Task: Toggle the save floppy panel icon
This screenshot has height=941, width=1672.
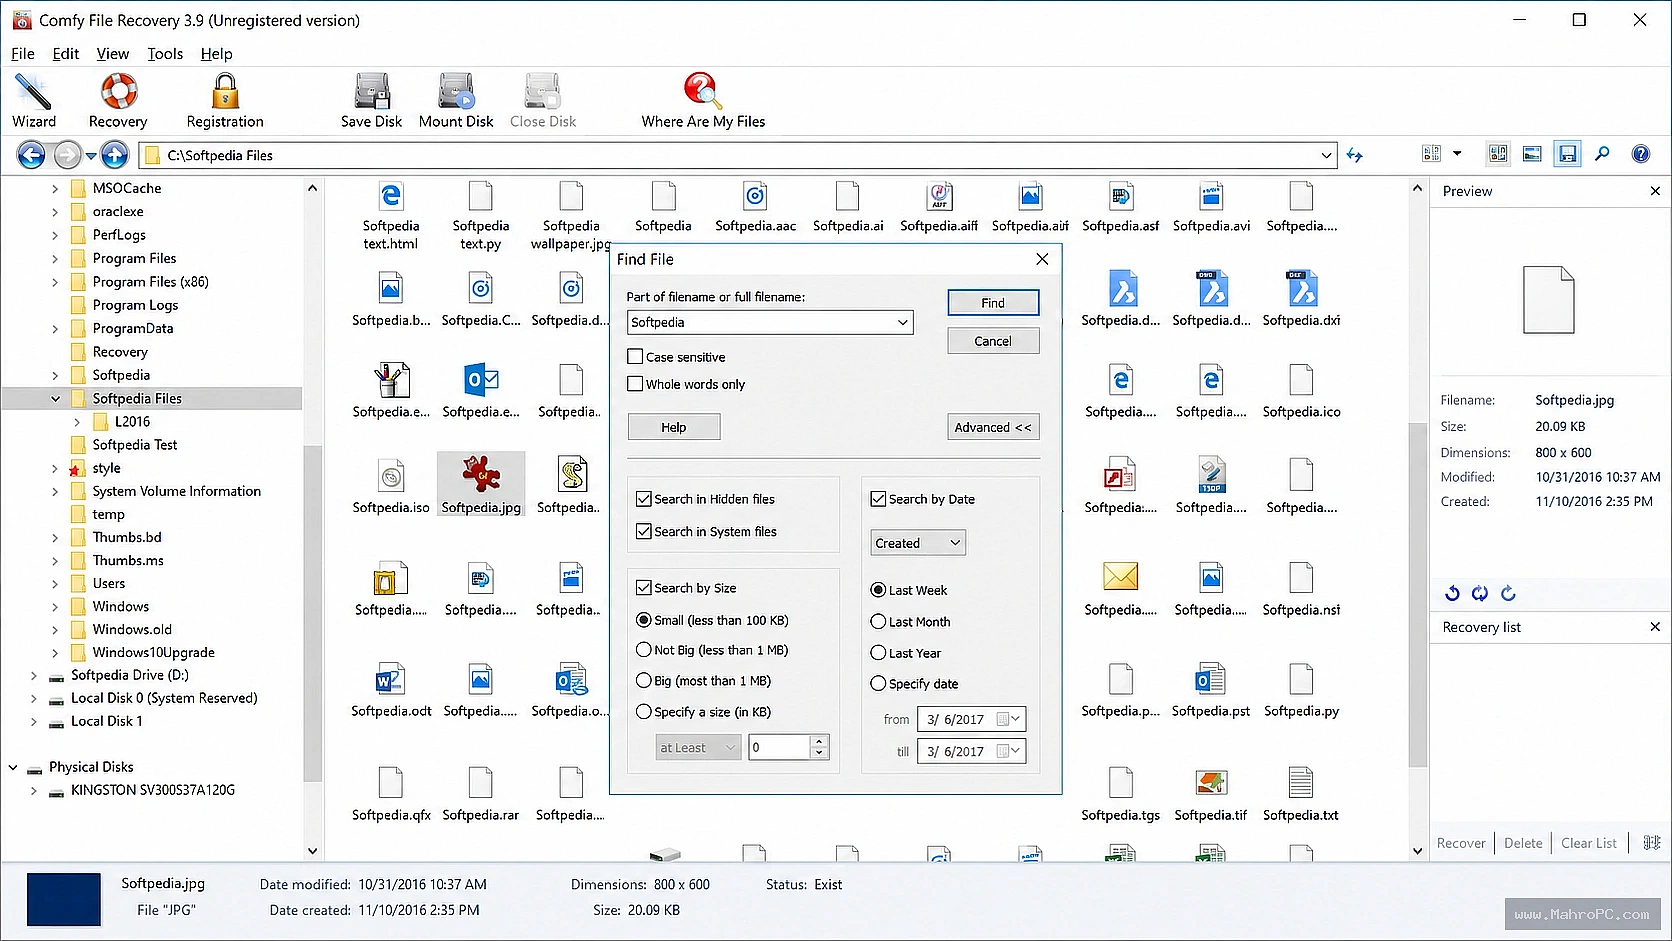Action: click(x=1567, y=154)
